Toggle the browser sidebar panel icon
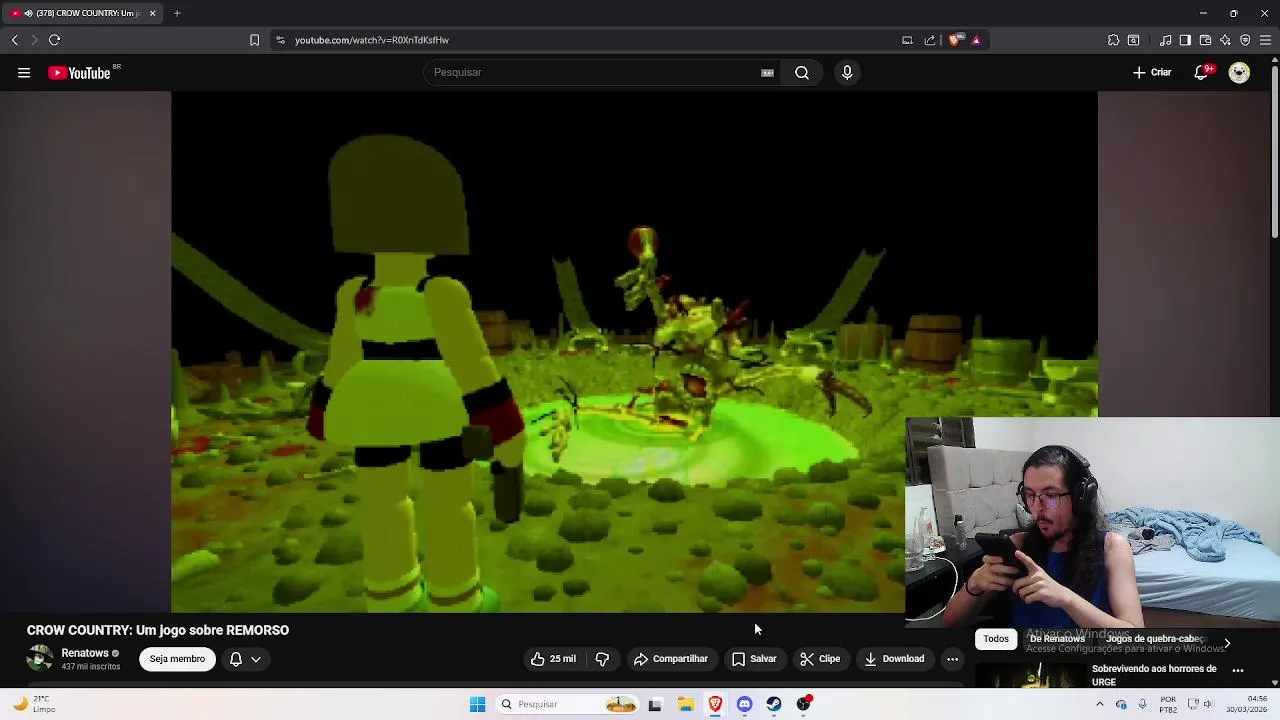Viewport: 1280px width, 720px height. [x=1185, y=40]
